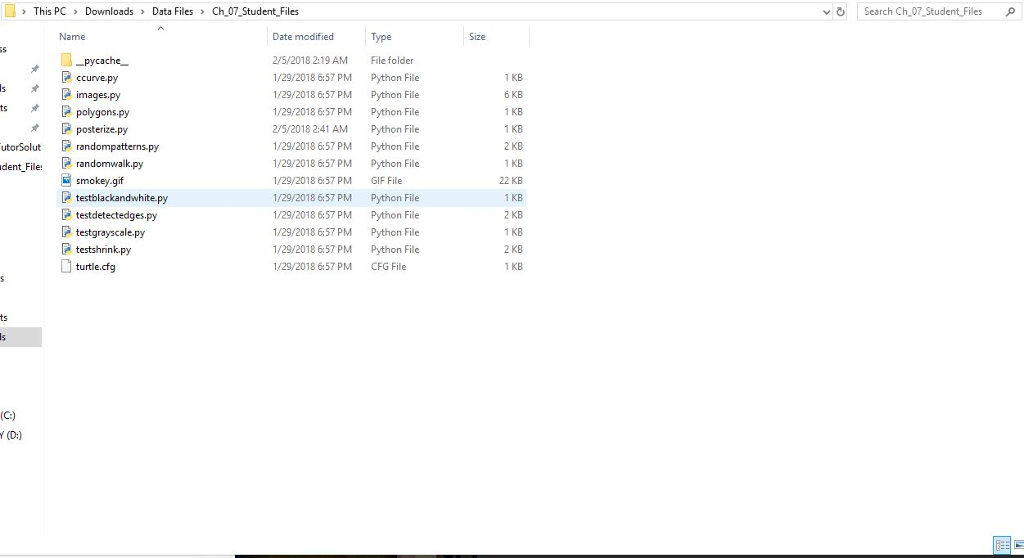Select polygons.py file name
Screen dimensions: 1024x558
click(103, 112)
